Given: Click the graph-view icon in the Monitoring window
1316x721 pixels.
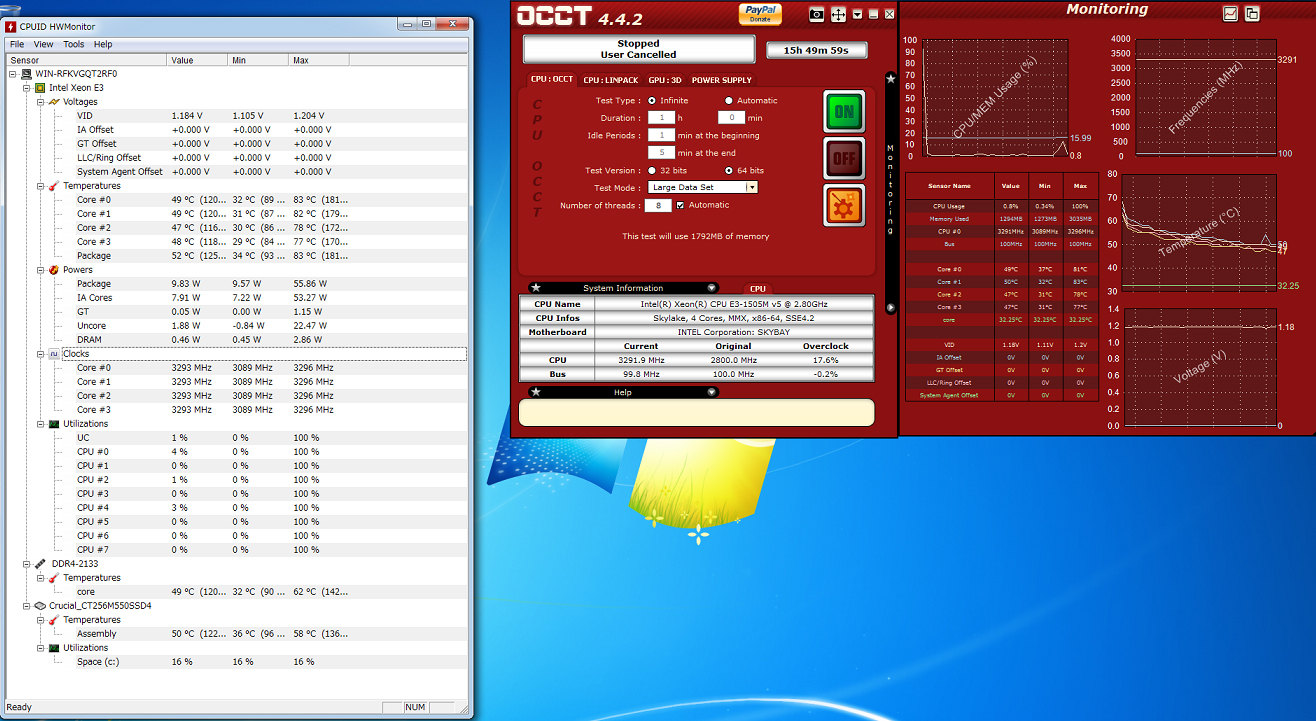Looking at the screenshot, I should coord(1230,13).
